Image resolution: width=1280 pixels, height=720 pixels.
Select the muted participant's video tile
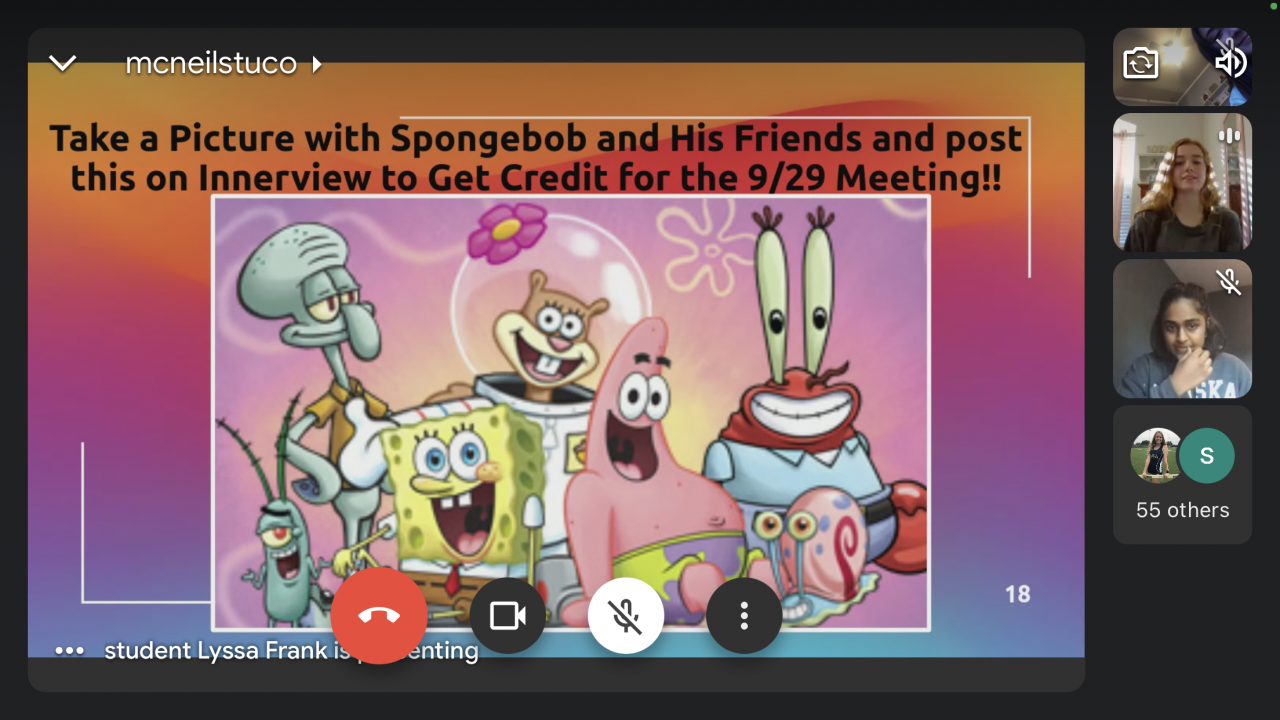coord(1182,329)
